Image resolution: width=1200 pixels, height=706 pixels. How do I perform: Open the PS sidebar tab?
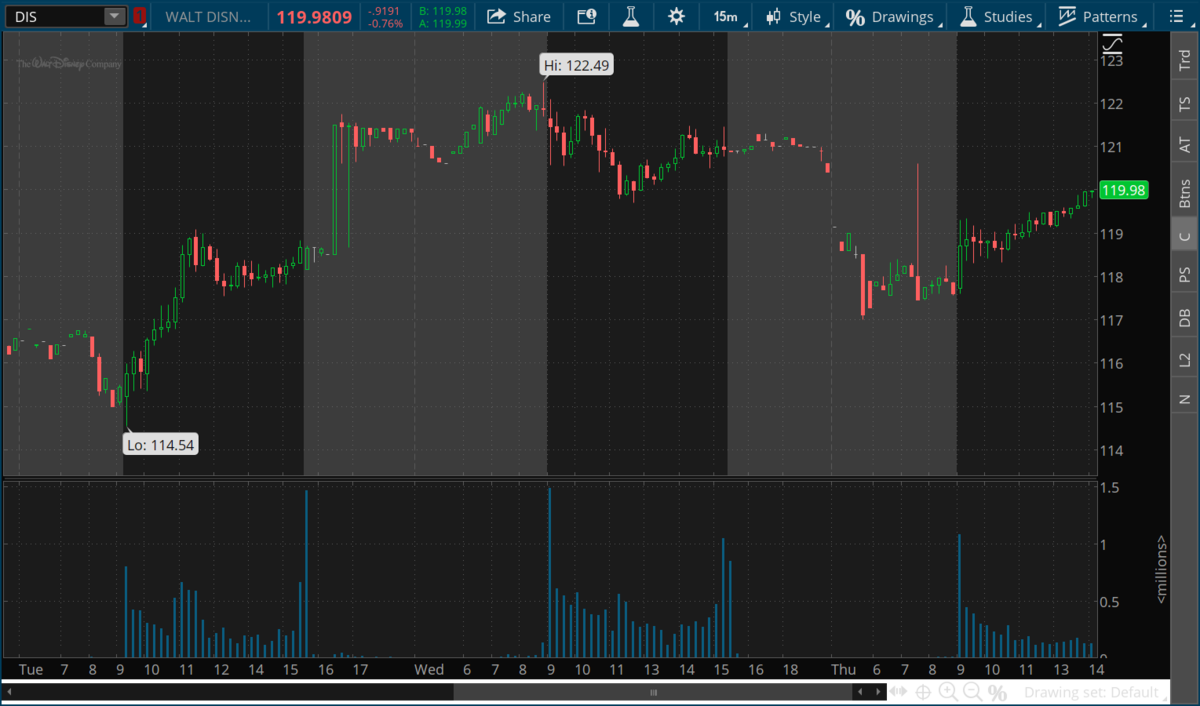pyautogui.click(x=1185, y=275)
